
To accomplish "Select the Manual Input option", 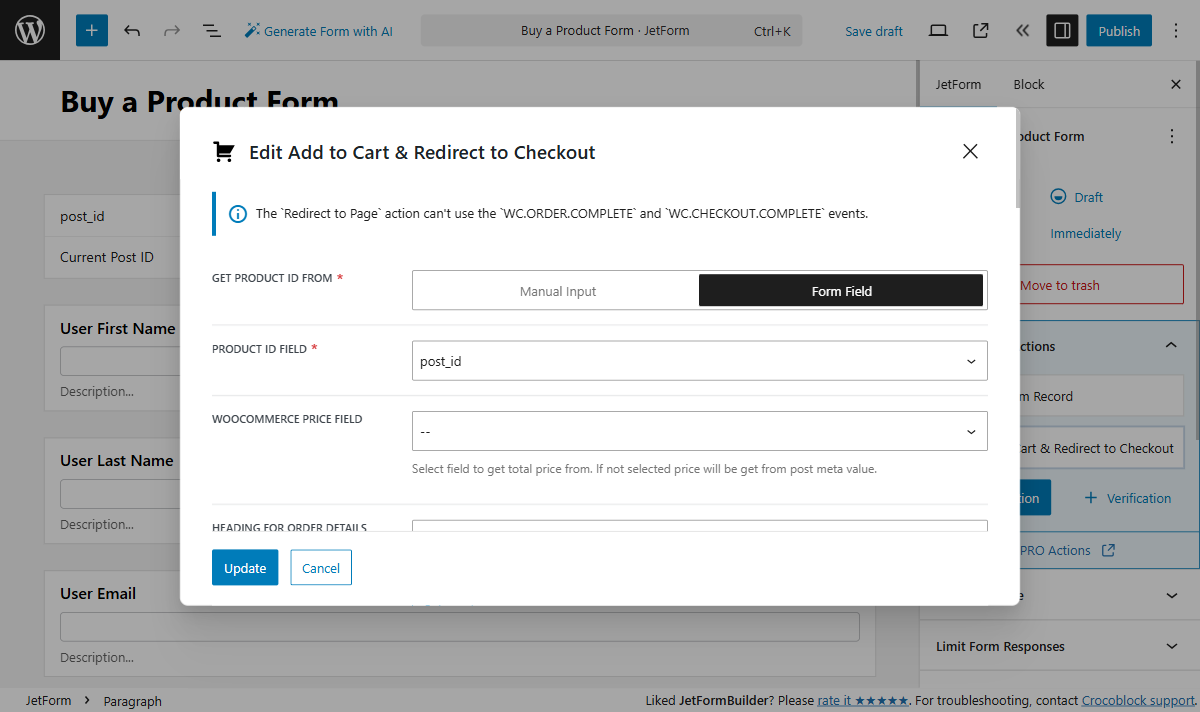I will 557,291.
